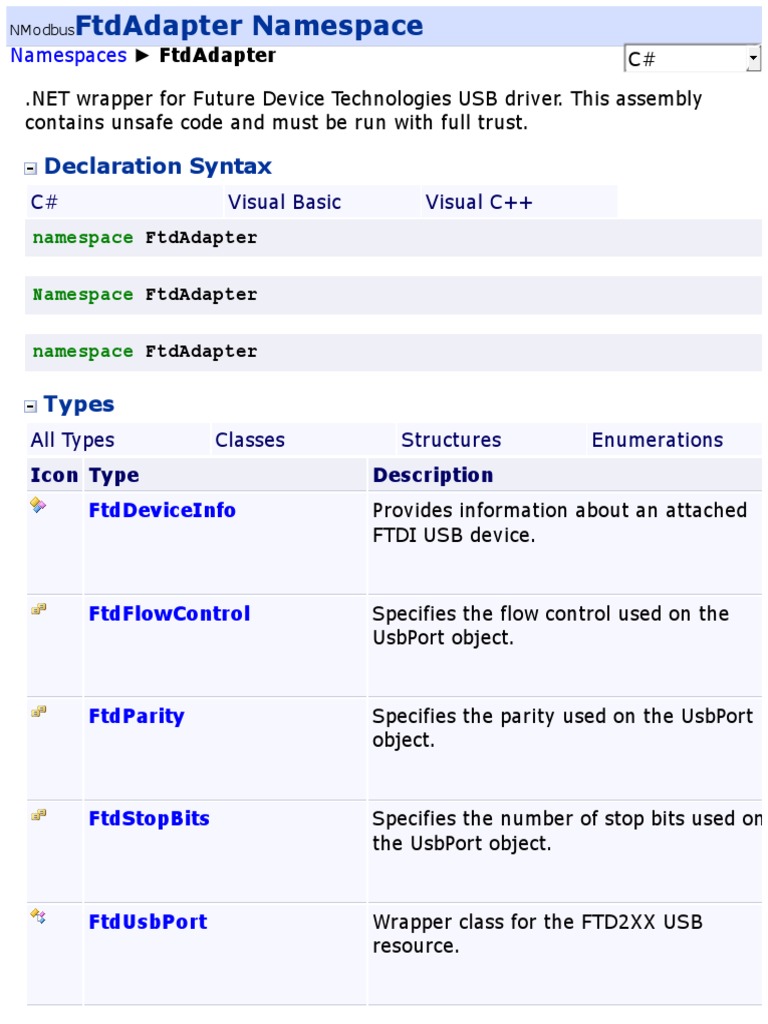Show only Classes in the types table
Screen dimensions: 768x1024
[249, 440]
